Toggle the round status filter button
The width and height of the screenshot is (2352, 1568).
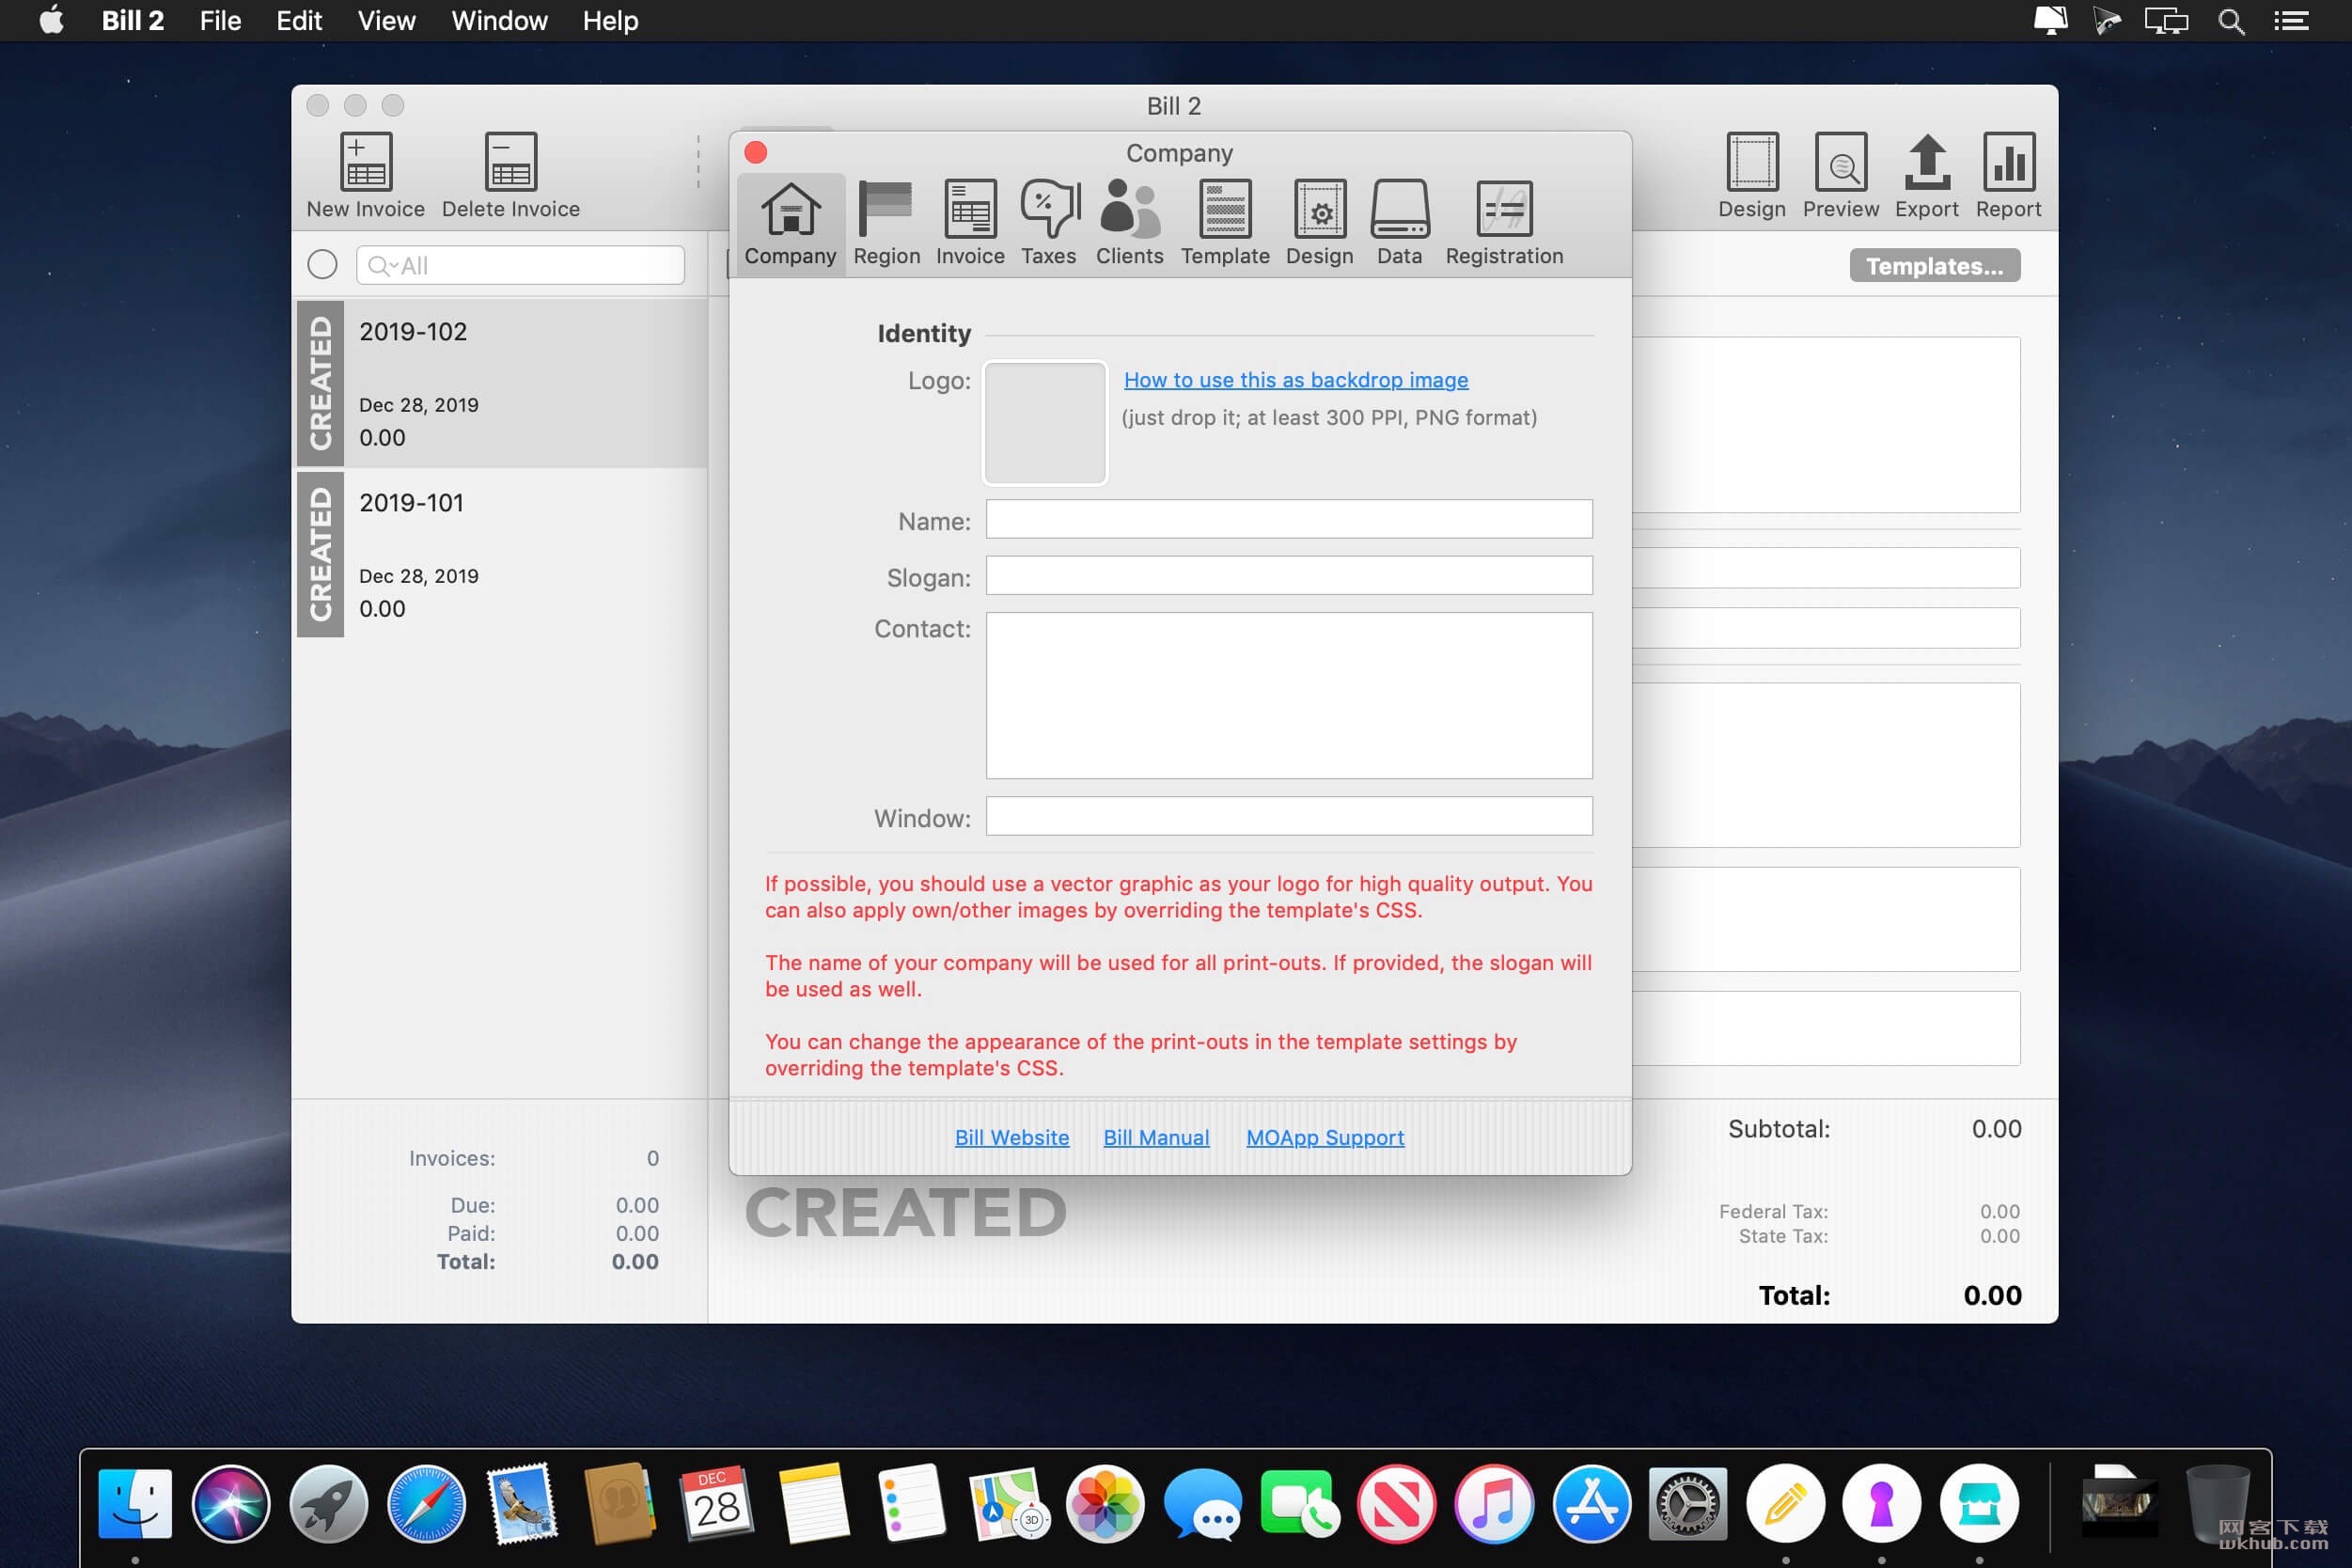(322, 264)
